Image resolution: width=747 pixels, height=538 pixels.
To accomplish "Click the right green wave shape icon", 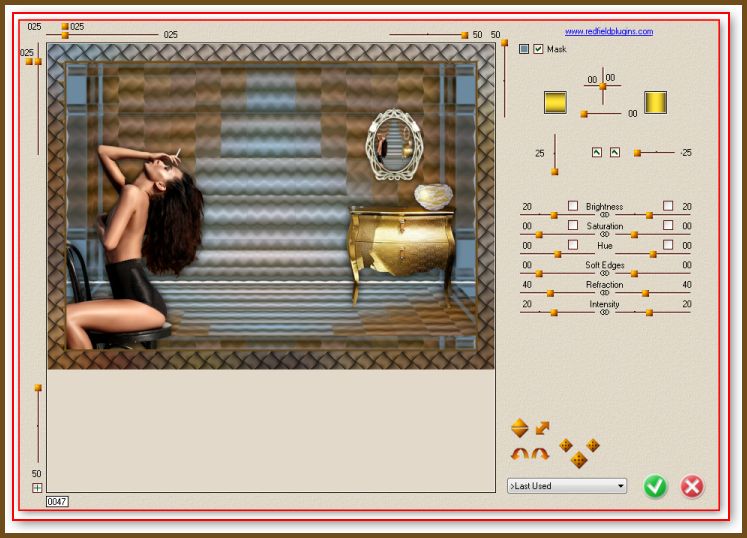I will (x=615, y=152).
